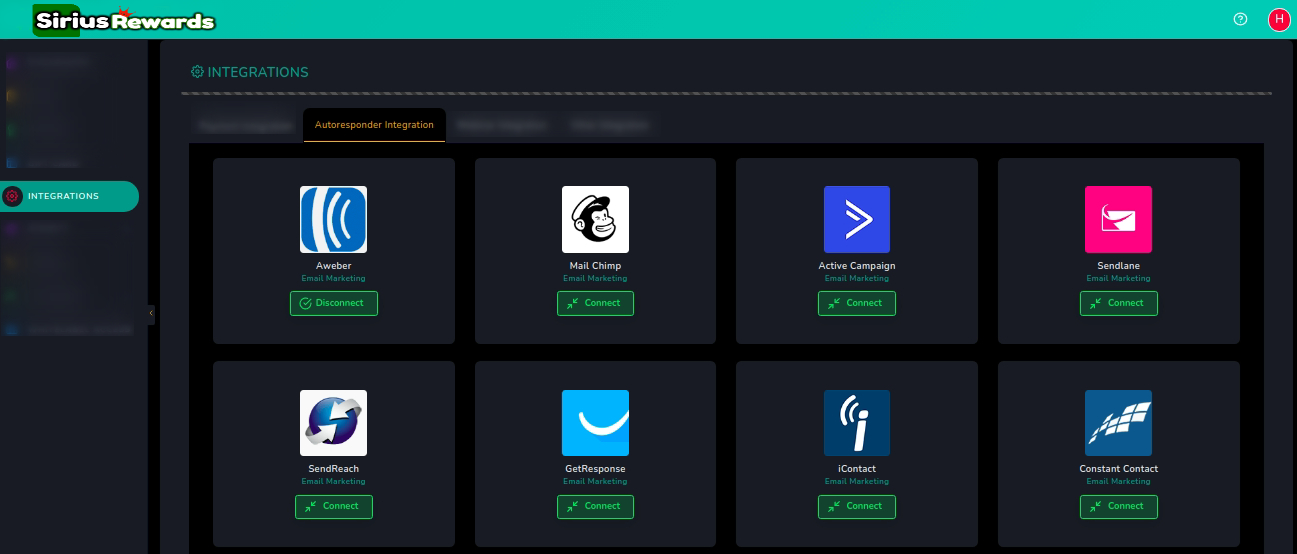
Task: Click the Sendlane name label
Action: click(x=1118, y=266)
